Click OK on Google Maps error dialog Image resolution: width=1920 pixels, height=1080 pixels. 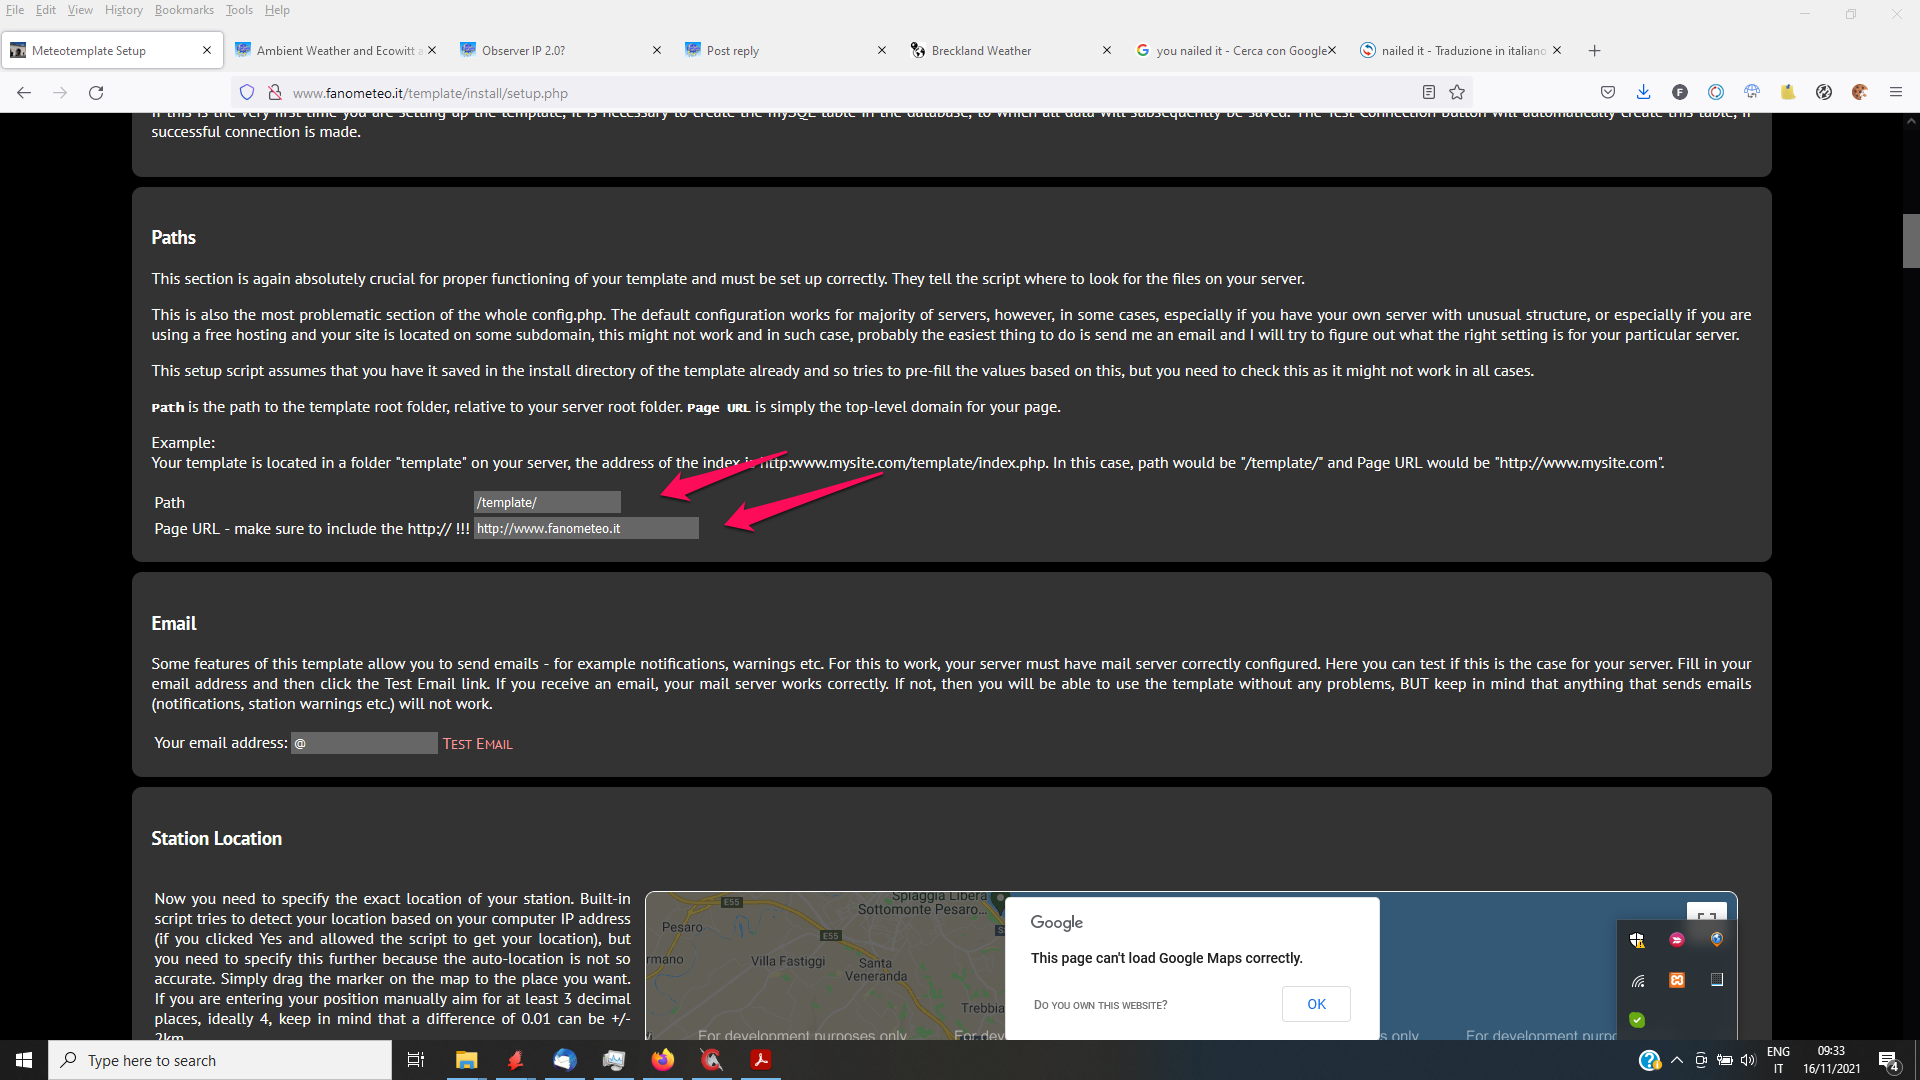pyautogui.click(x=1316, y=1004)
